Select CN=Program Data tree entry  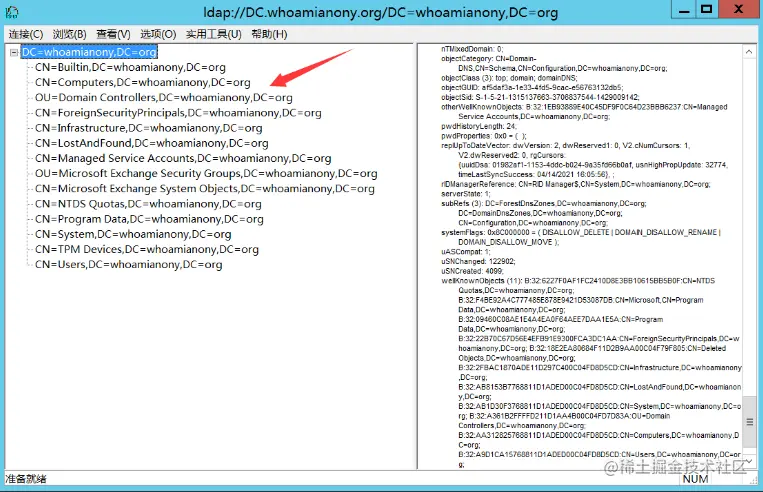point(149,219)
